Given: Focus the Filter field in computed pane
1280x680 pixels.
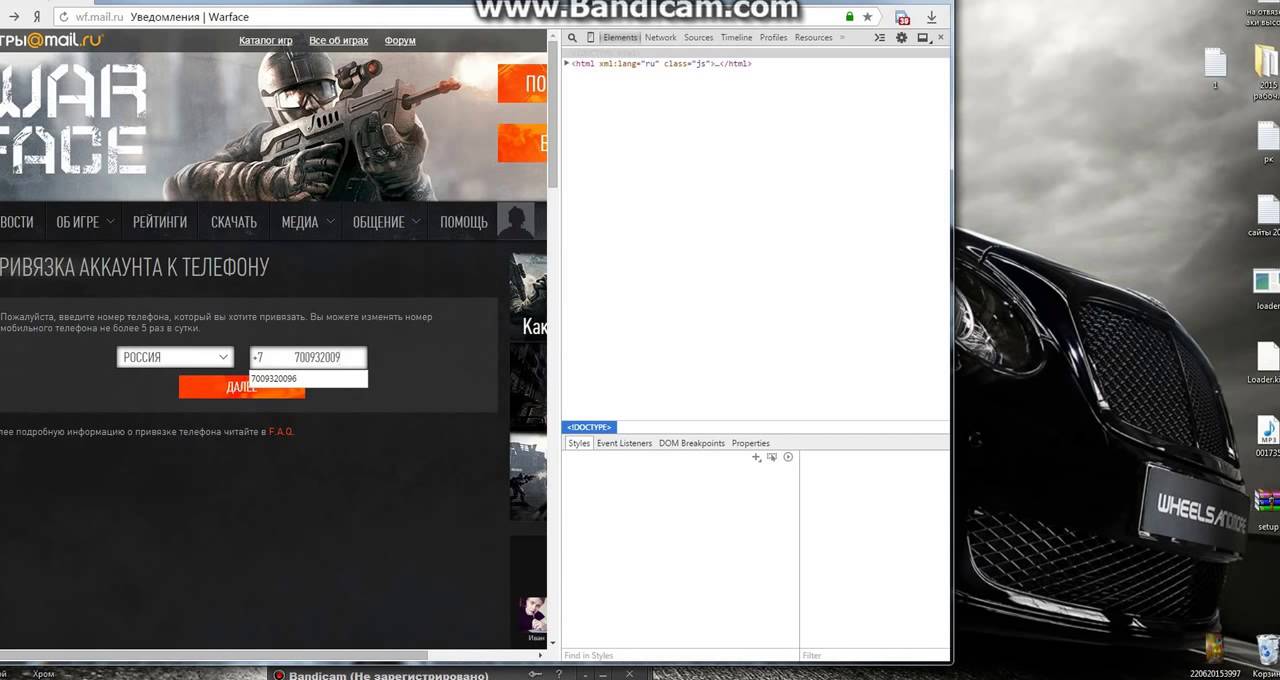Looking at the screenshot, I should 874,655.
